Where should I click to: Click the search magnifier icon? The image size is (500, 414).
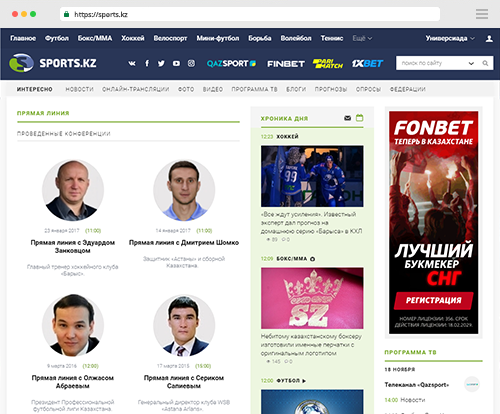(485, 63)
